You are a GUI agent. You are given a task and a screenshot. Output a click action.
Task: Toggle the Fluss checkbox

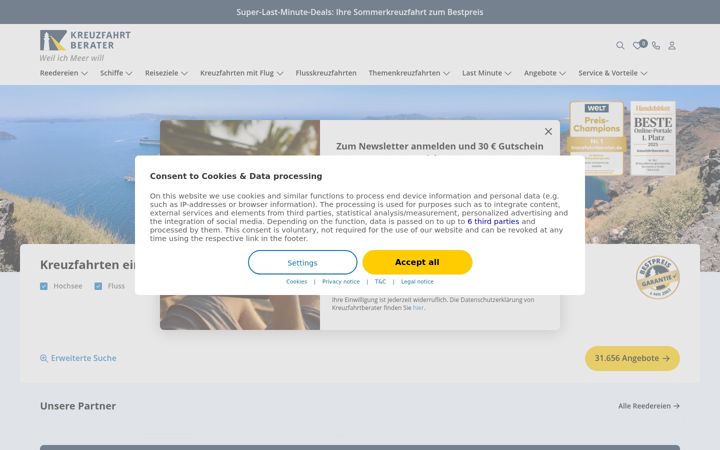[98, 286]
